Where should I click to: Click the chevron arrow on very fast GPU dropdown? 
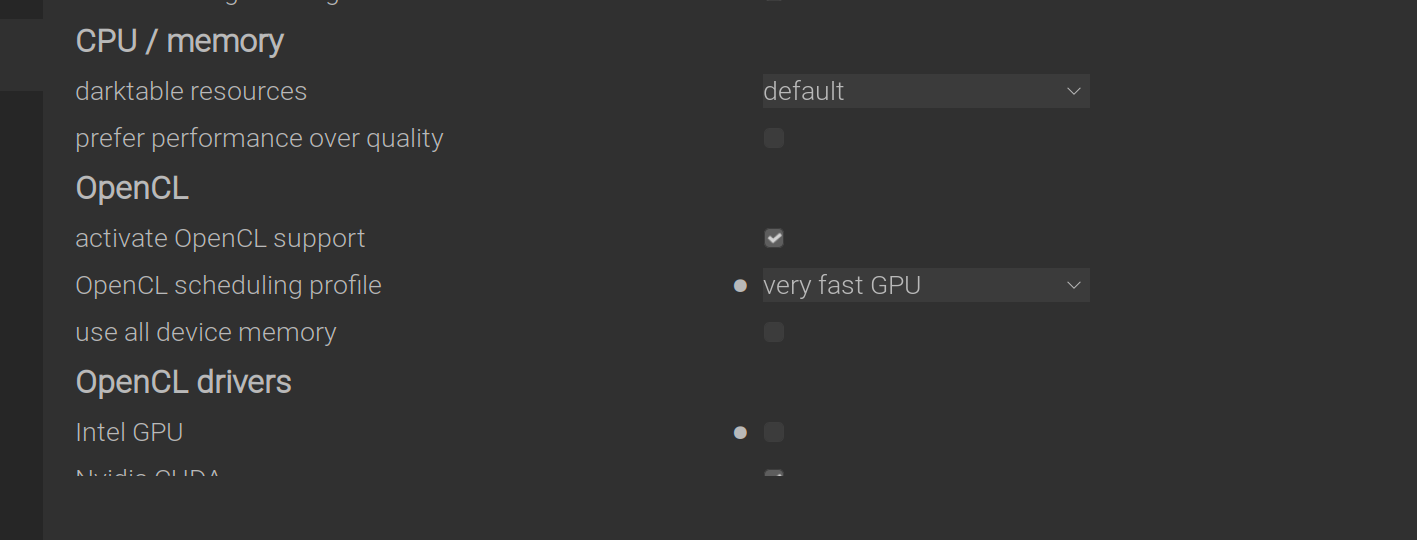click(x=1073, y=285)
